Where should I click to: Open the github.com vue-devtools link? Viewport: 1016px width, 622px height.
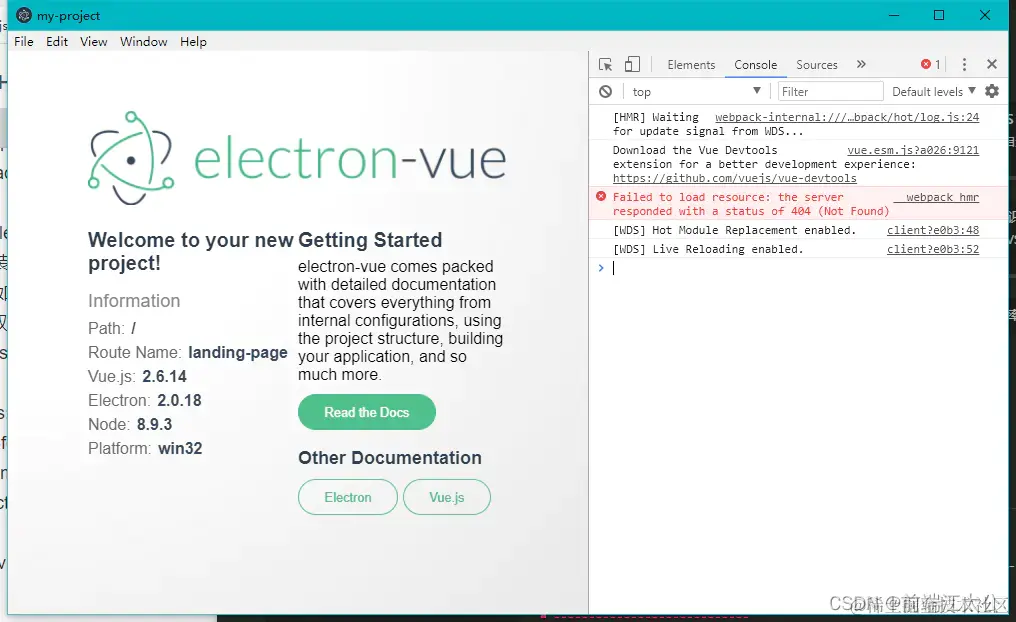coord(735,178)
